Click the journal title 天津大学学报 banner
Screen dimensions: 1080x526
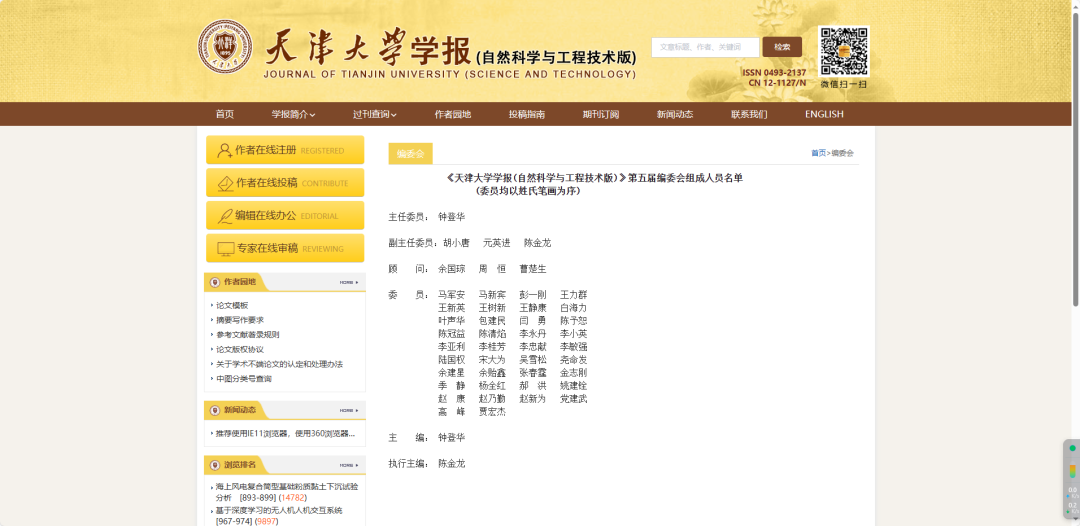(x=450, y=50)
